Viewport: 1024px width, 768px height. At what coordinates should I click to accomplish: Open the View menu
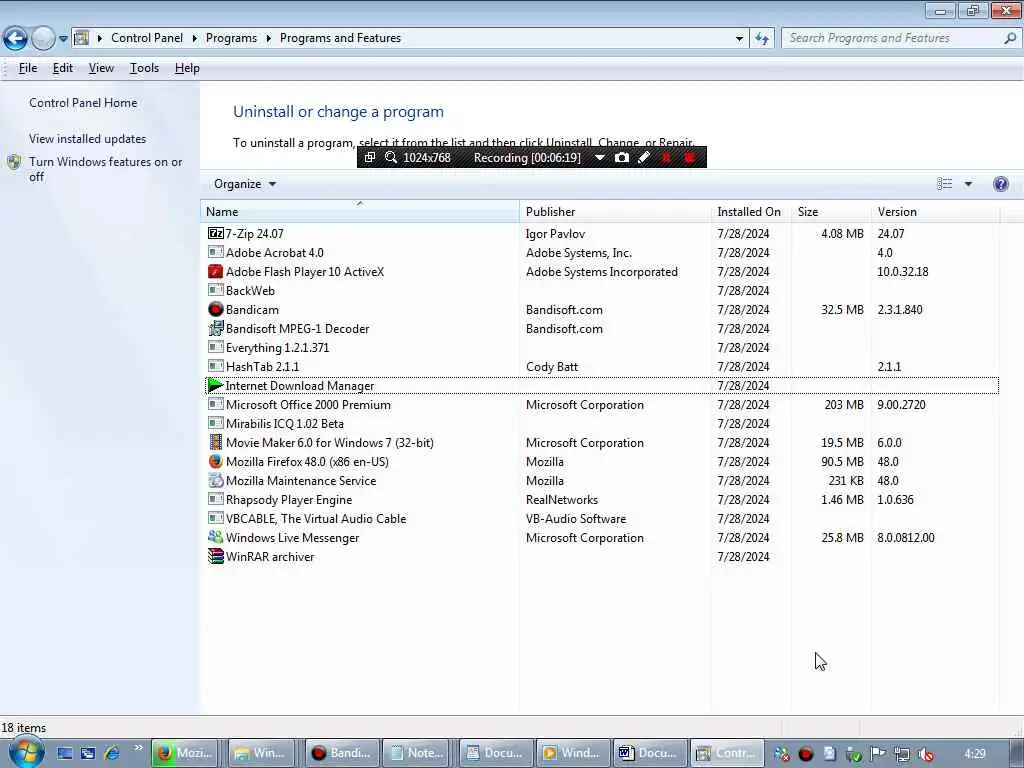[101, 68]
